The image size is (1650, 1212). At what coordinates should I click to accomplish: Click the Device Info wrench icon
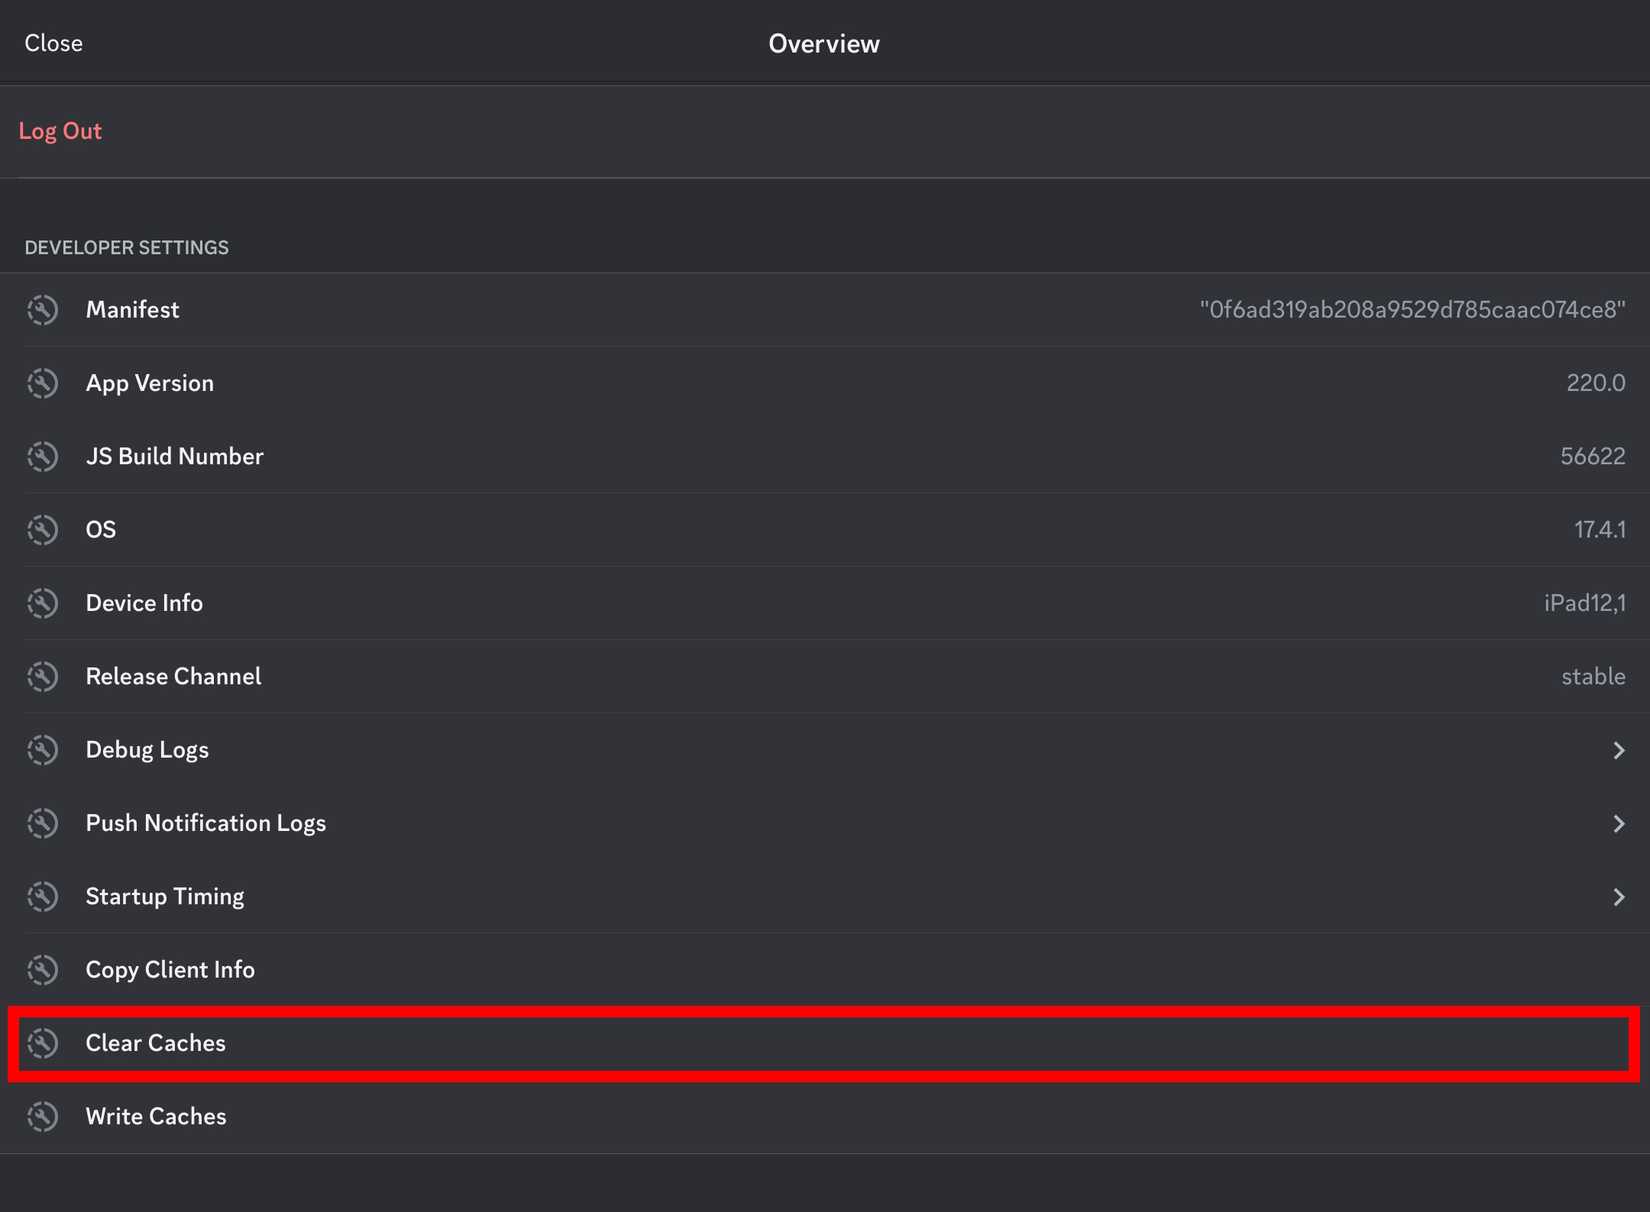(42, 603)
